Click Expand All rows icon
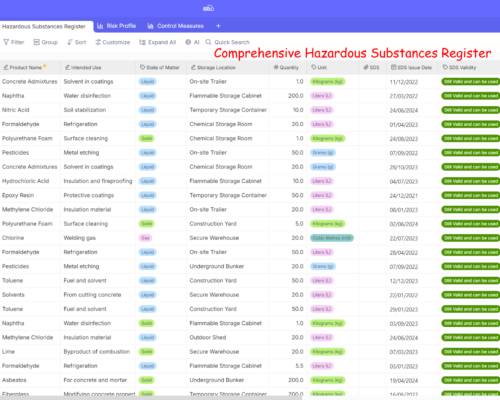 pos(142,42)
